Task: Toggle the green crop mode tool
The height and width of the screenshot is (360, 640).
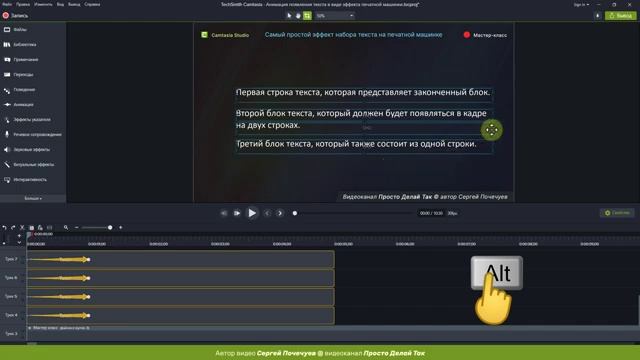Action: [x=307, y=16]
